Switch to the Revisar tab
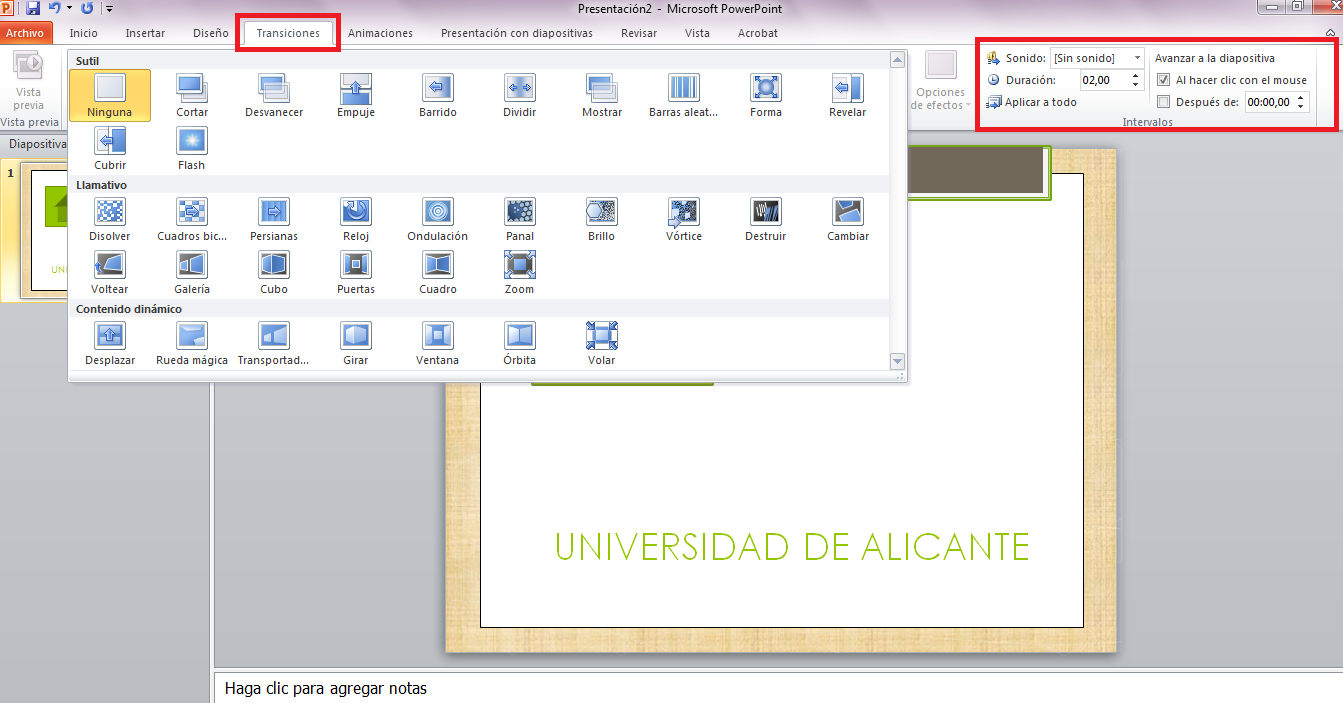The width and height of the screenshot is (1343, 703). [639, 33]
